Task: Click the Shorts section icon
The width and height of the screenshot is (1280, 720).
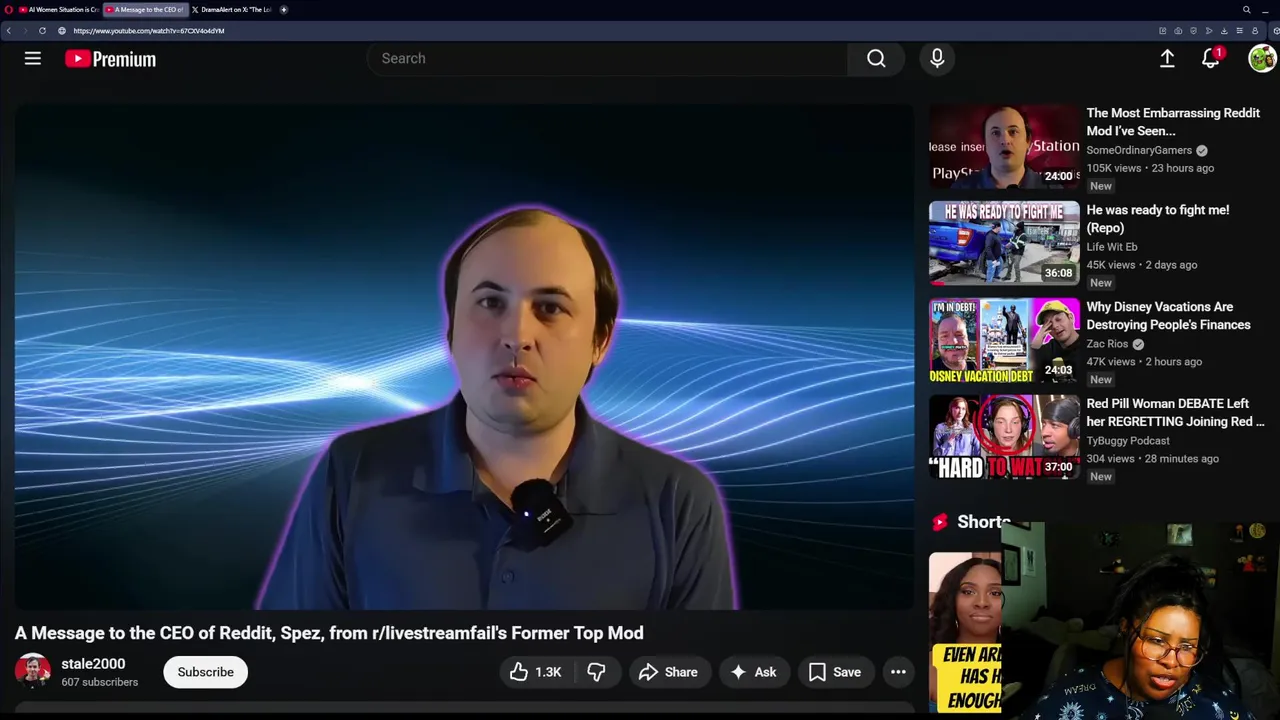Action: 940,522
